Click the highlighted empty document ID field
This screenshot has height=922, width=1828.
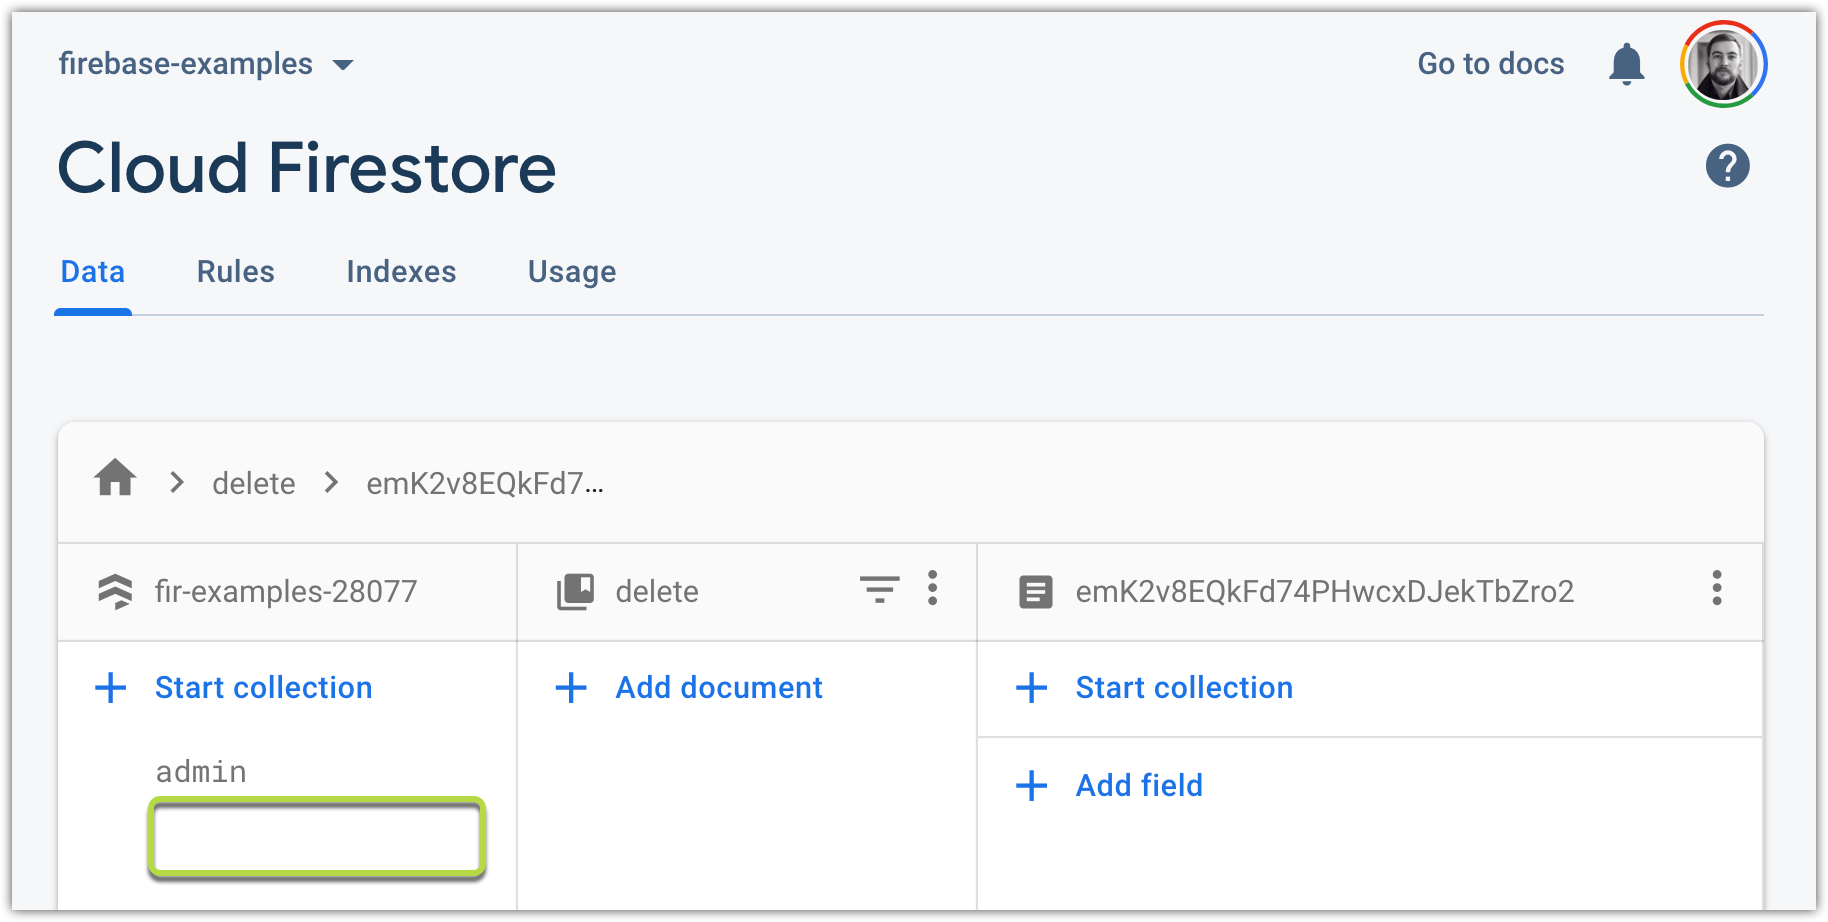(316, 839)
